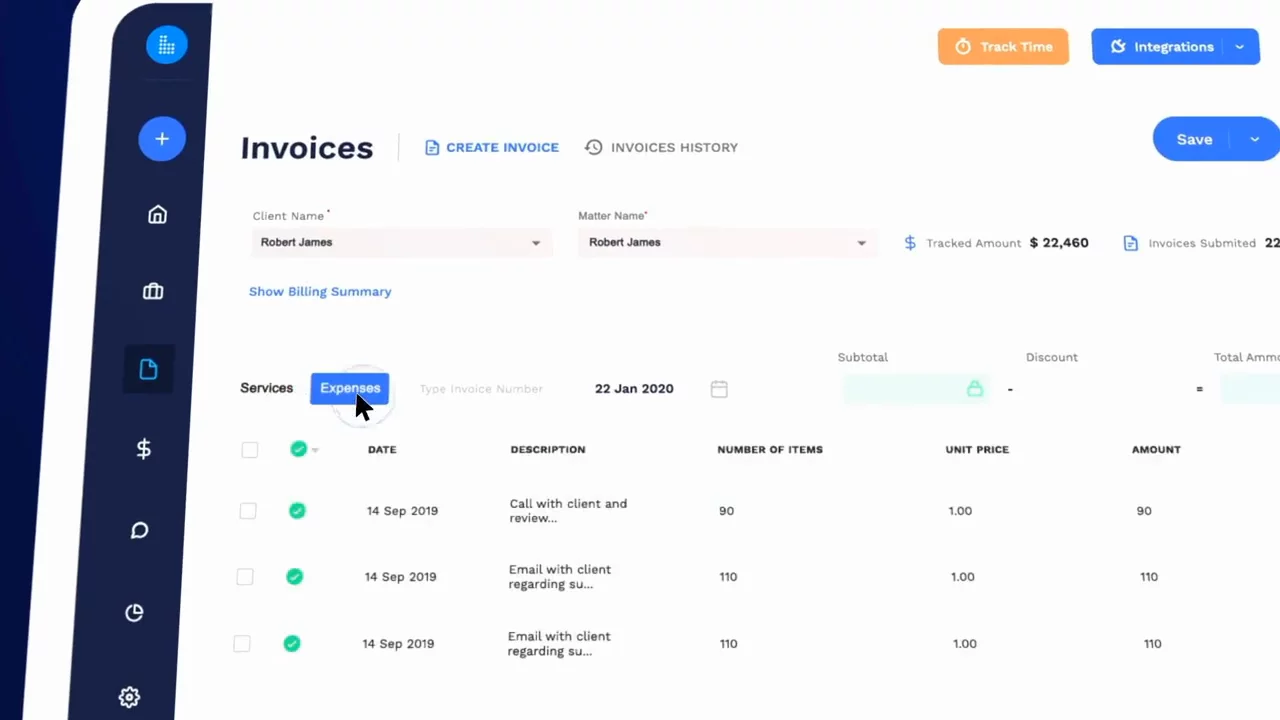Image resolution: width=1280 pixels, height=720 pixels.
Task: Click 'Call with client and review...' description
Action: coord(568,511)
